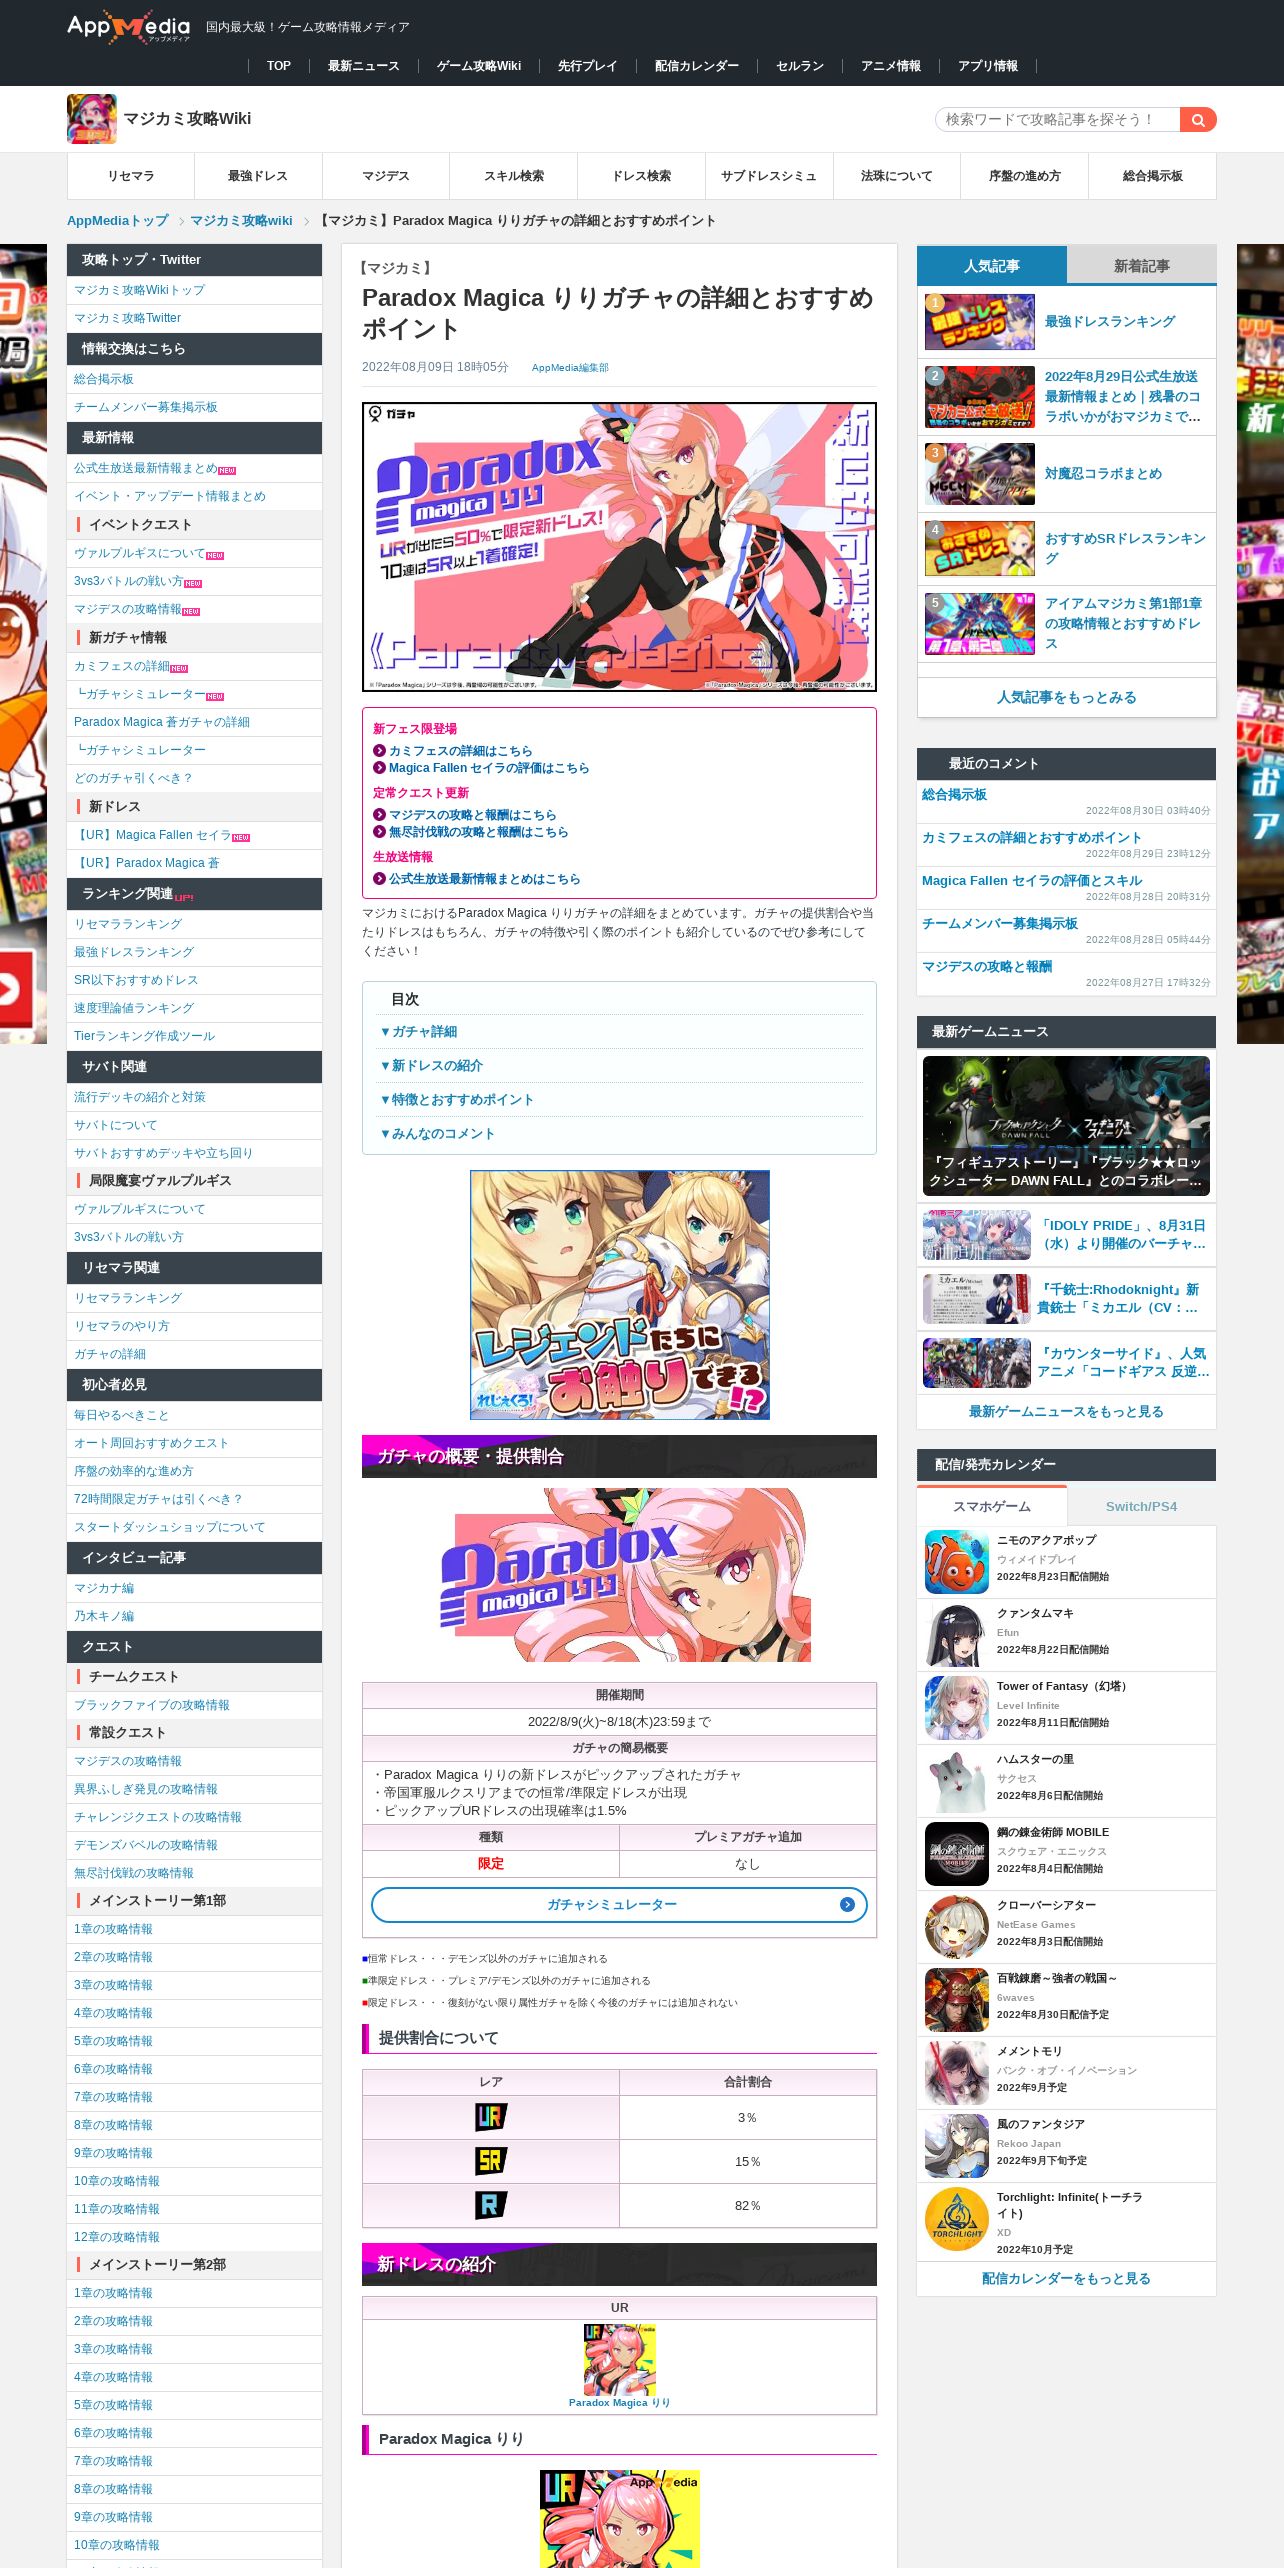The width and height of the screenshot is (1284, 2568).
Task: Open IDOLY PRIDE news thumbnail
Action: tap(977, 1235)
